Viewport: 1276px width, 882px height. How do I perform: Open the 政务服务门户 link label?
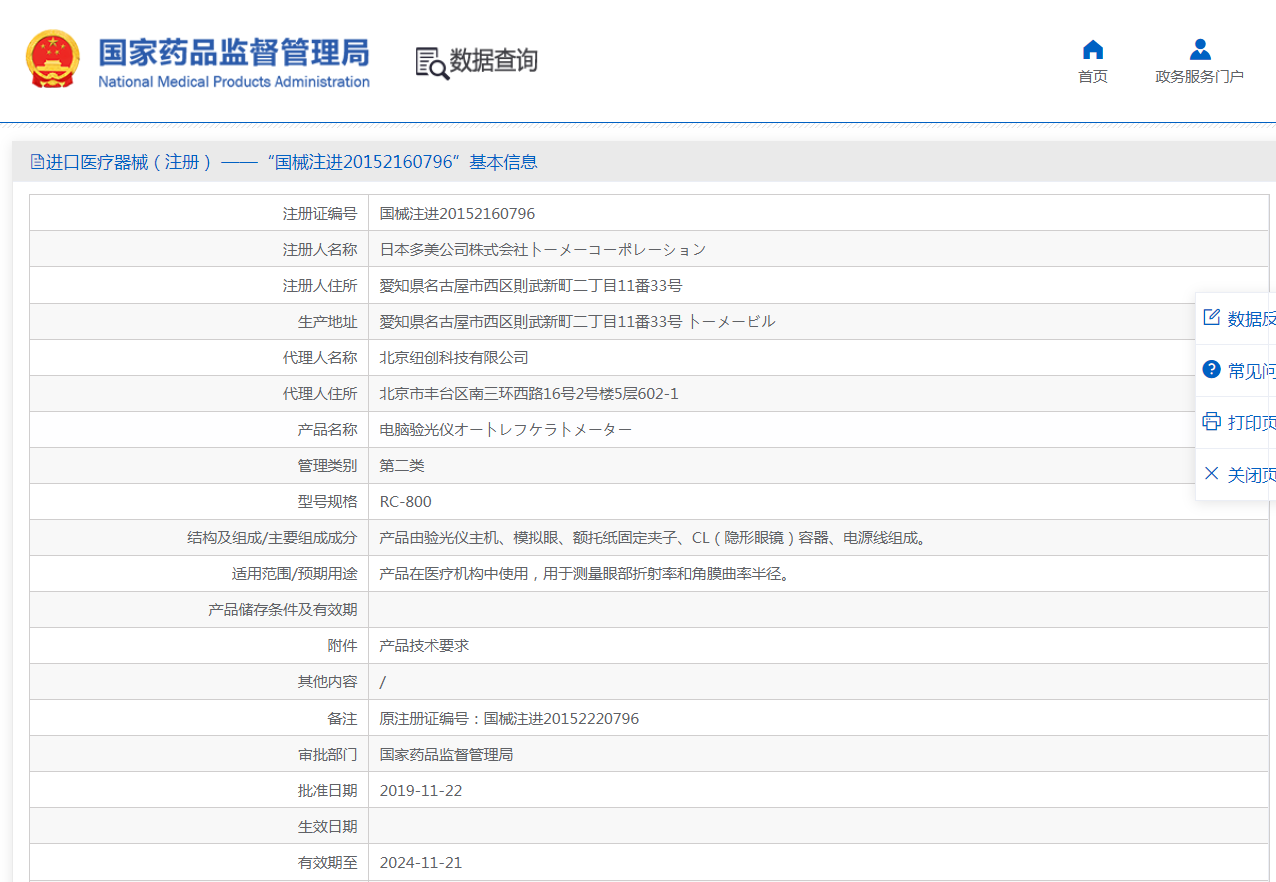[x=1200, y=77]
